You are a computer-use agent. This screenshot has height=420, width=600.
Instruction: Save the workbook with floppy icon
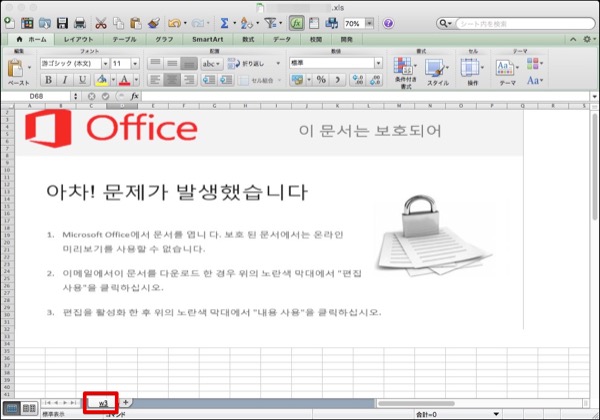pyautogui.click(x=62, y=23)
